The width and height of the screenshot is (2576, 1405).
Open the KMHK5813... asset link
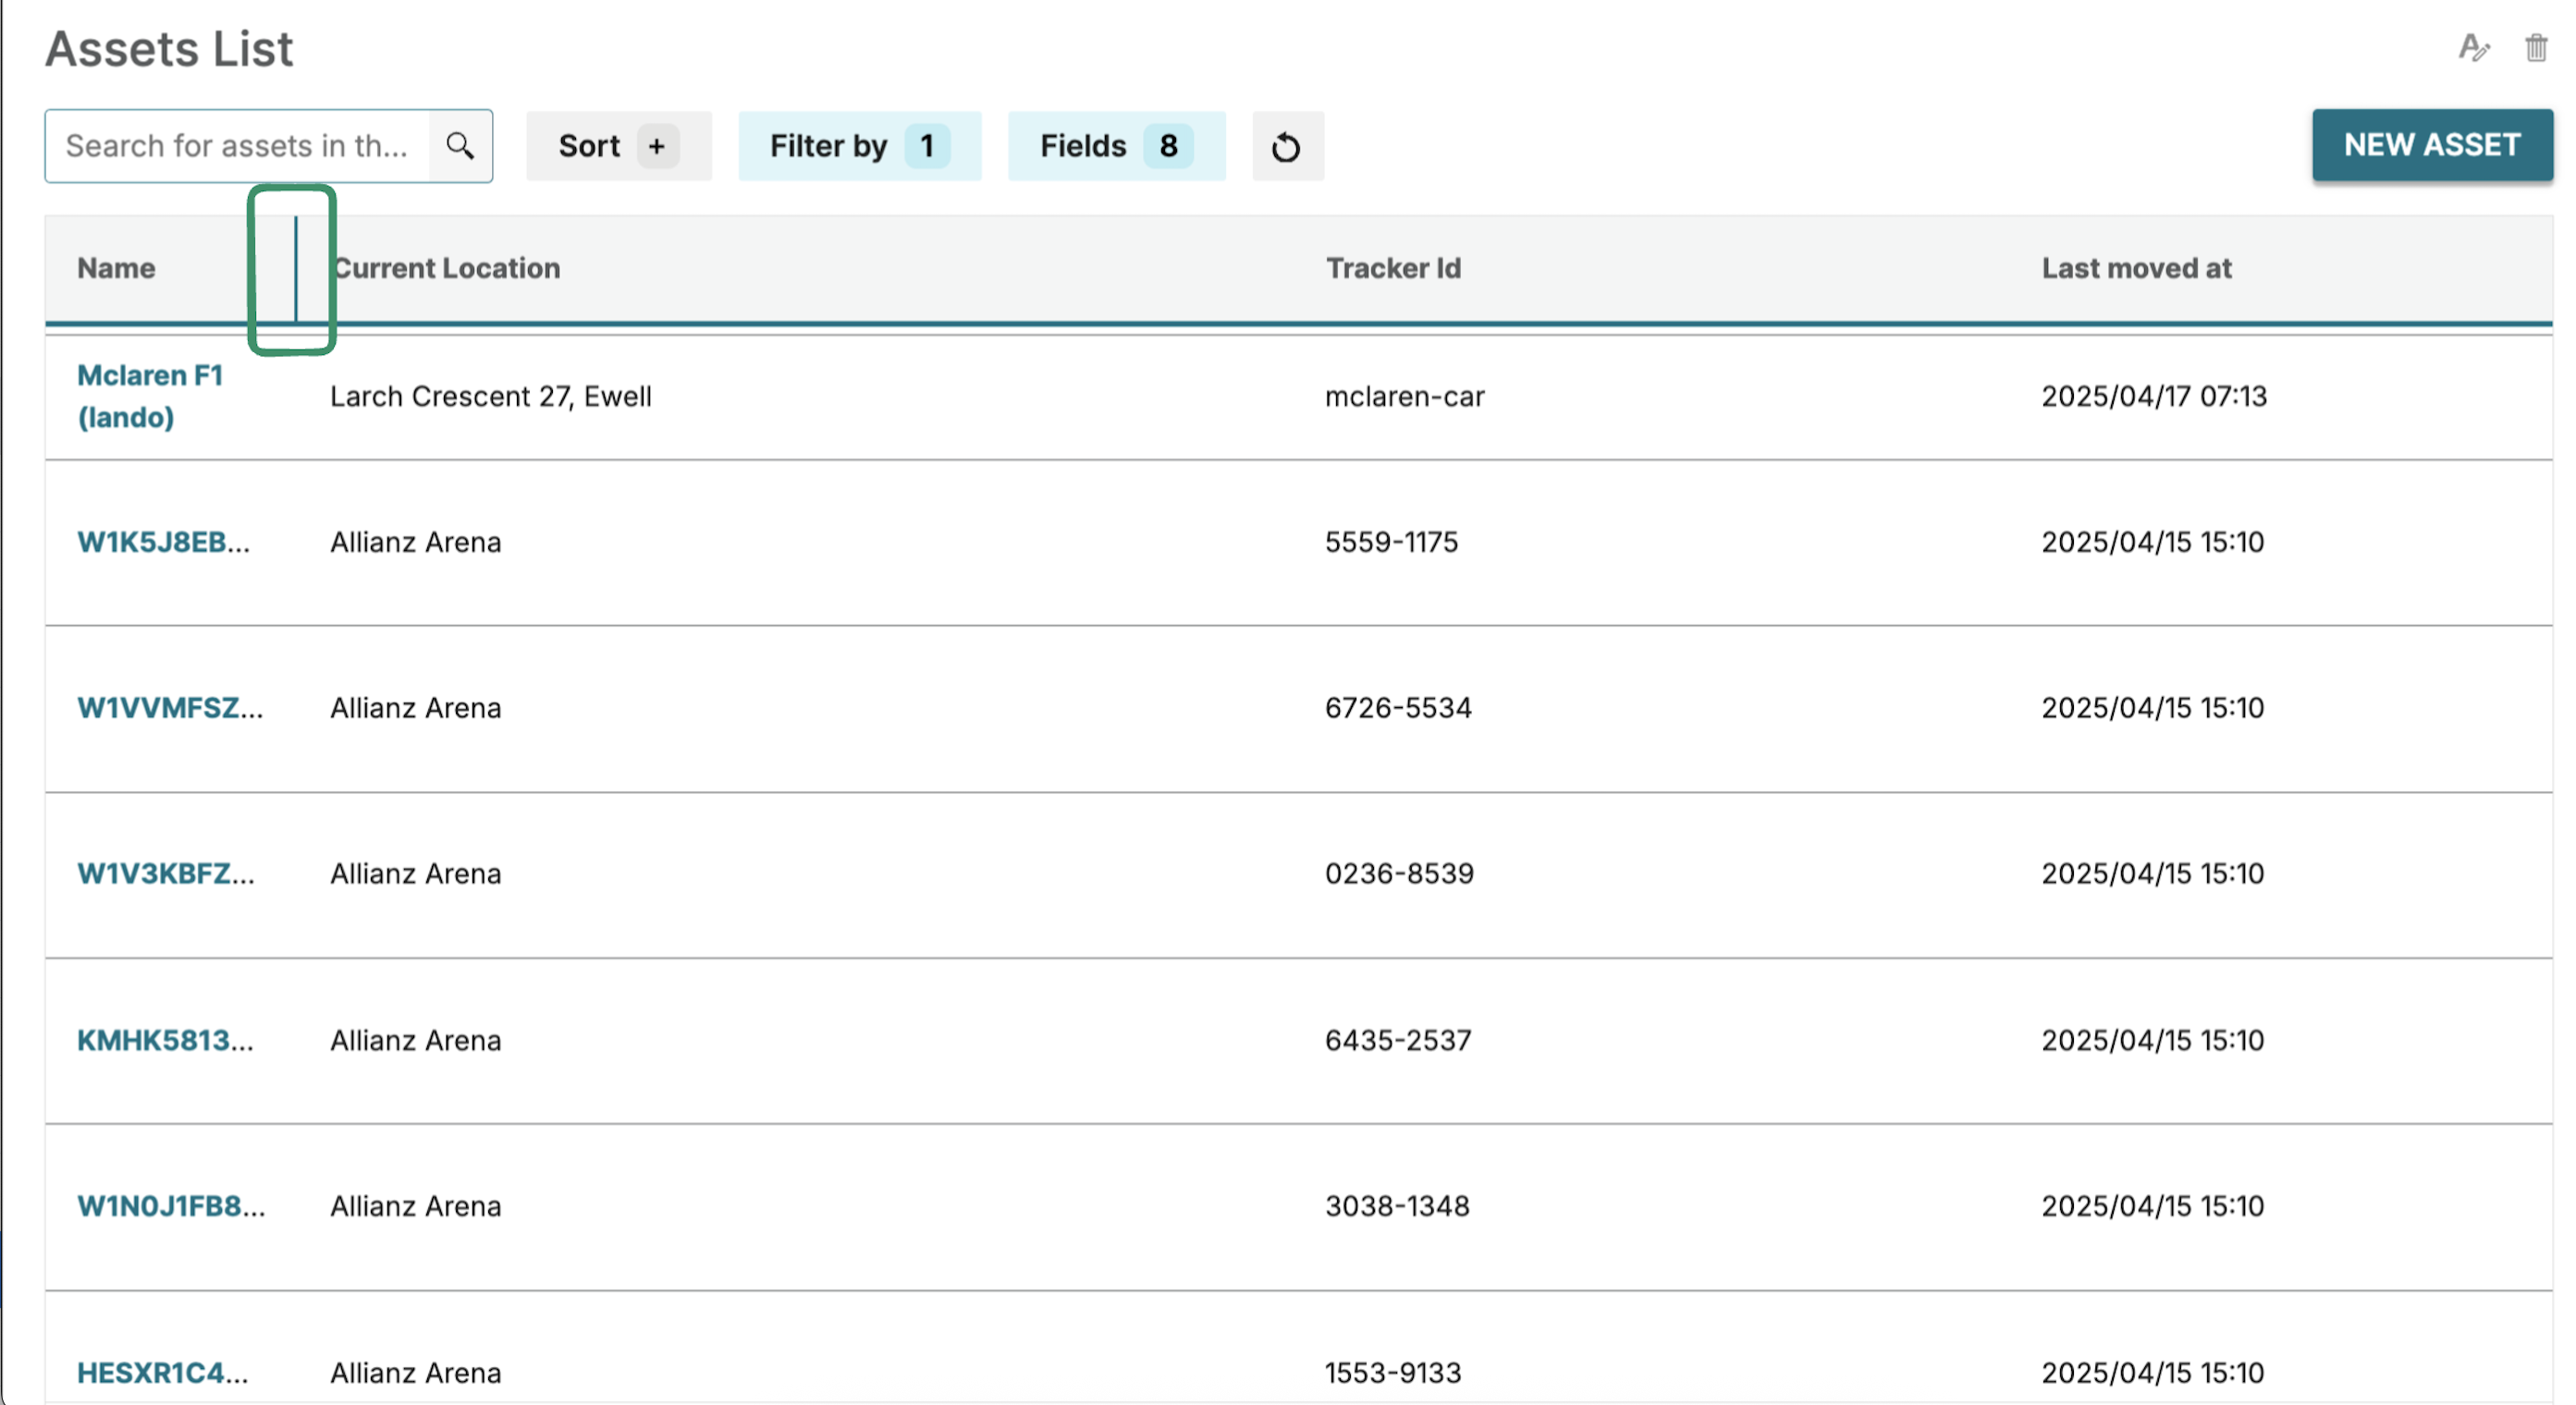point(166,1040)
